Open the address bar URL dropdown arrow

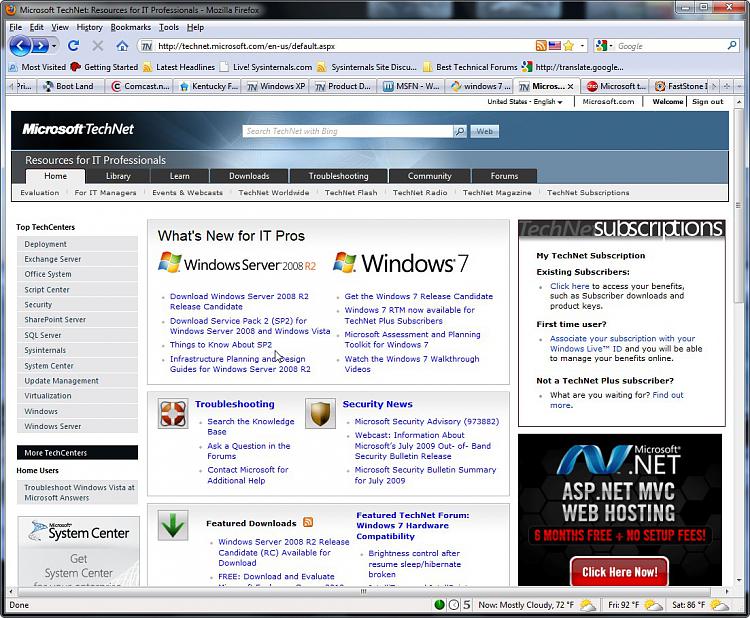point(582,46)
